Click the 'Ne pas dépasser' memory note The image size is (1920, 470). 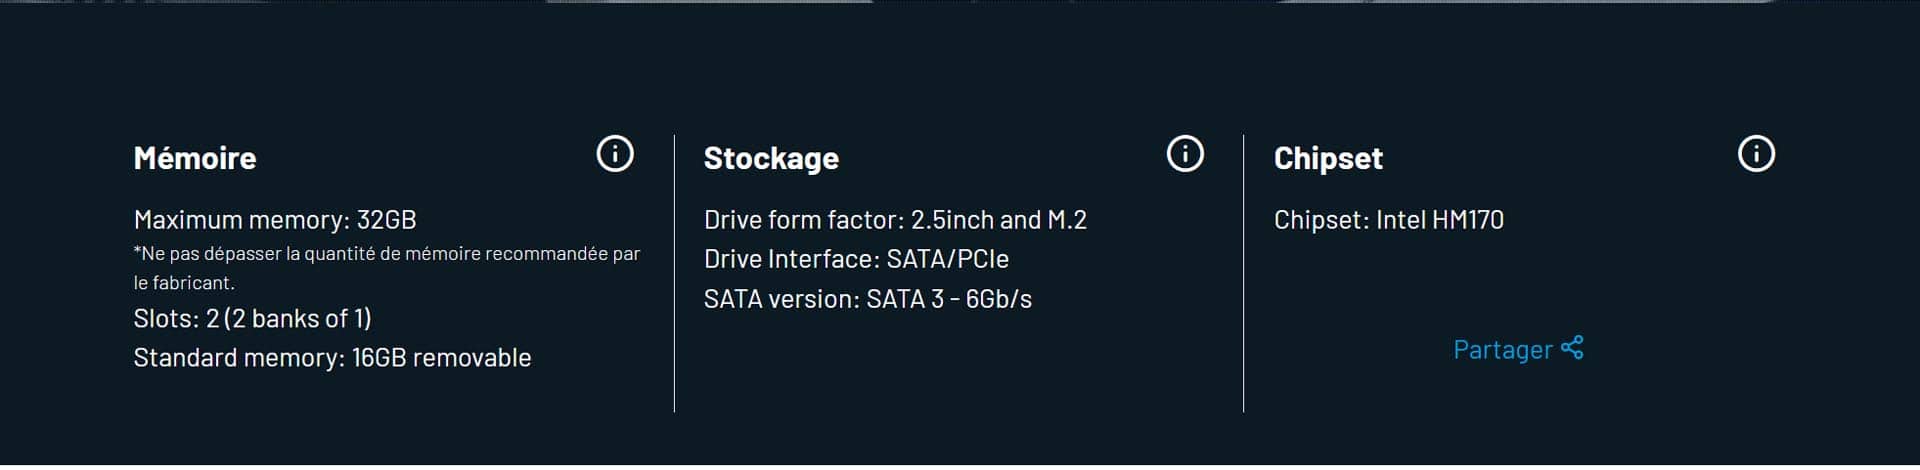coord(387,268)
